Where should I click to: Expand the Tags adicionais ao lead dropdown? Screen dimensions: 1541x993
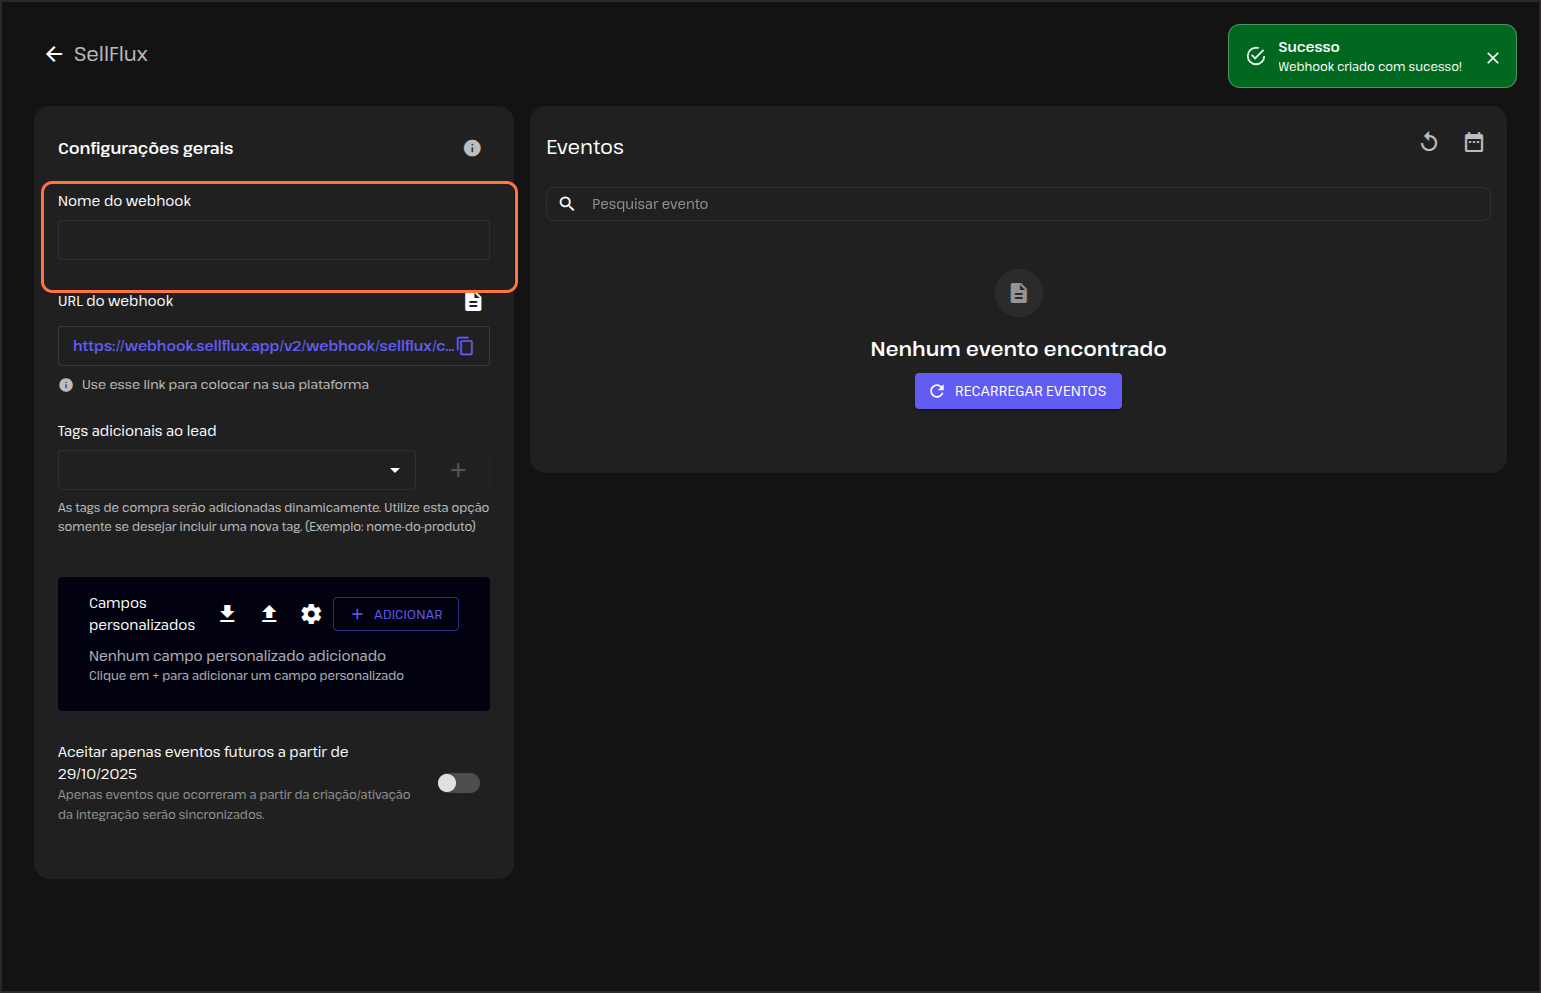click(395, 470)
